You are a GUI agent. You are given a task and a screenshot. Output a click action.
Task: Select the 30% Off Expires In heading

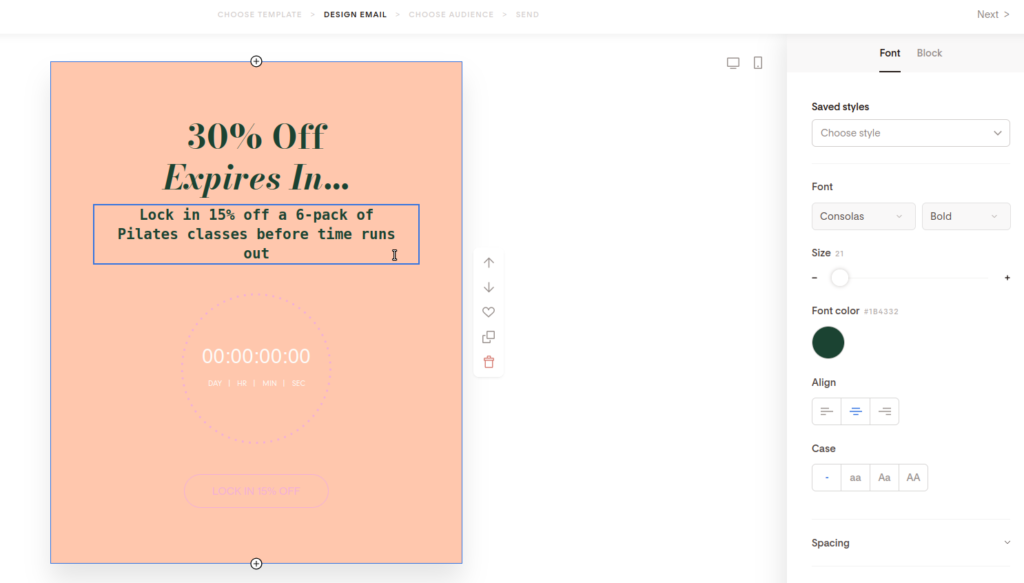click(256, 157)
